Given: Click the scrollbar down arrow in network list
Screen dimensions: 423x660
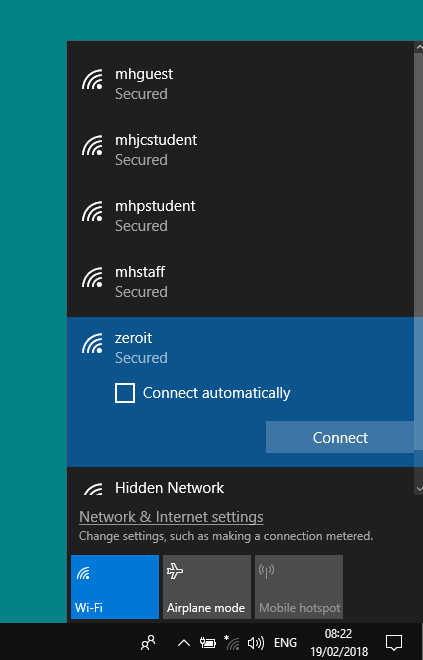Looking at the screenshot, I should (x=419, y=489).
